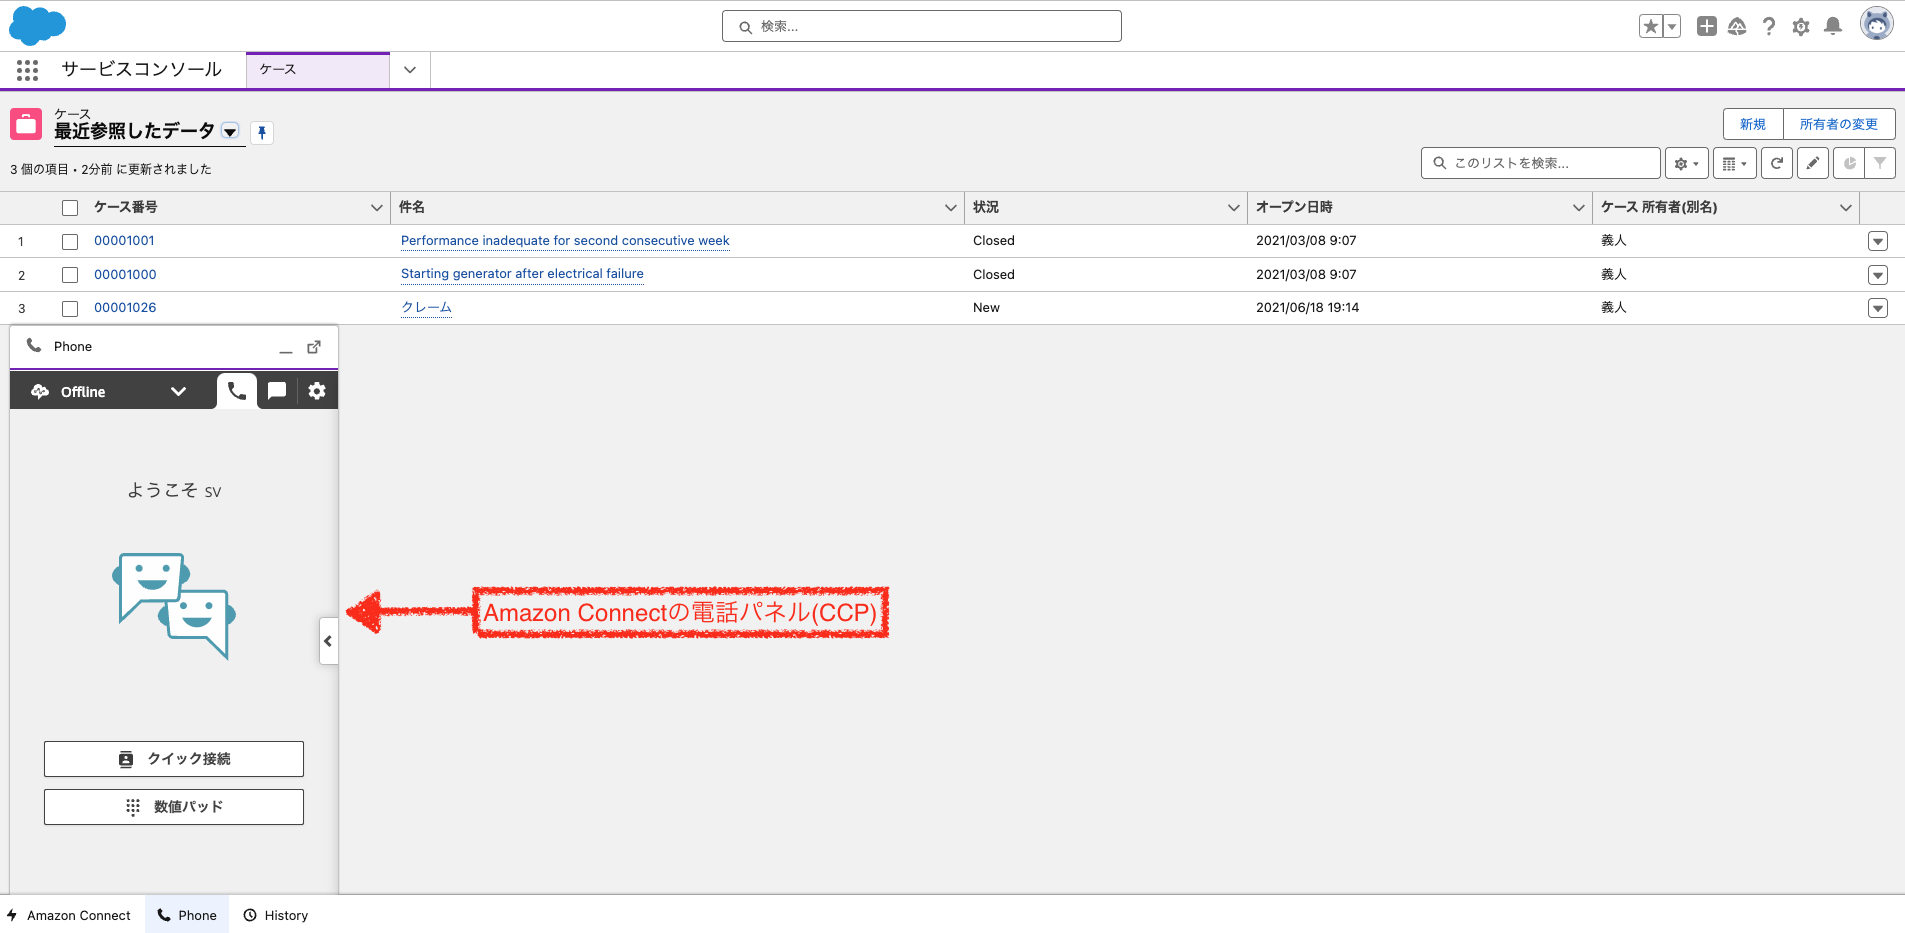Click the Help question mark icon

click(1769, 27)
